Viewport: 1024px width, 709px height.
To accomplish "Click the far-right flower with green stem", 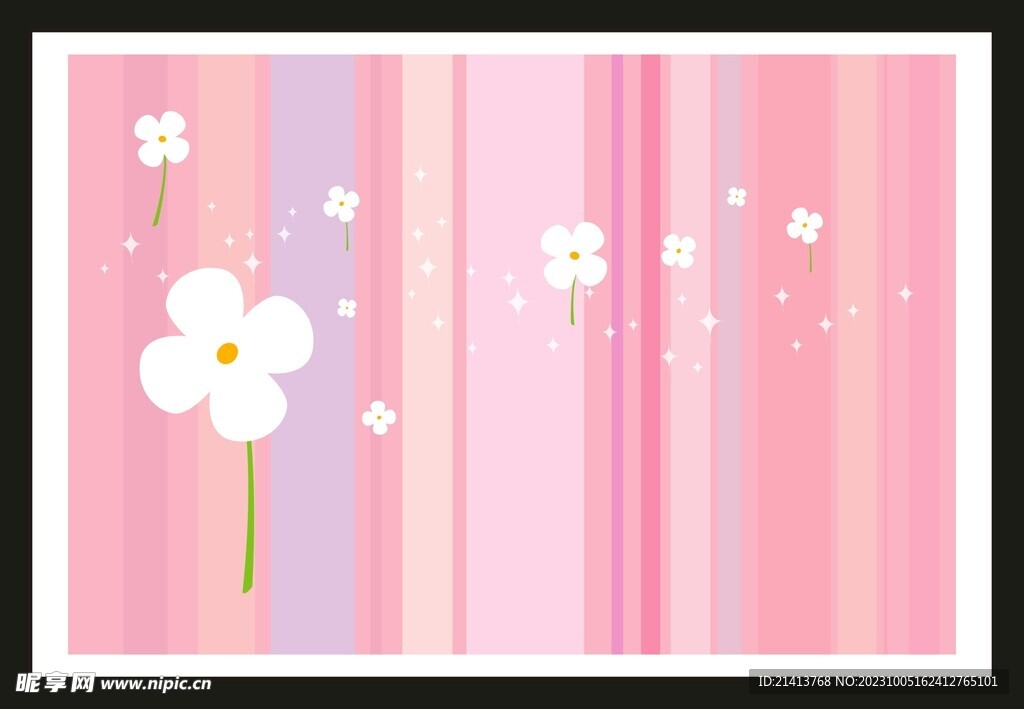I will pos(804,225).
